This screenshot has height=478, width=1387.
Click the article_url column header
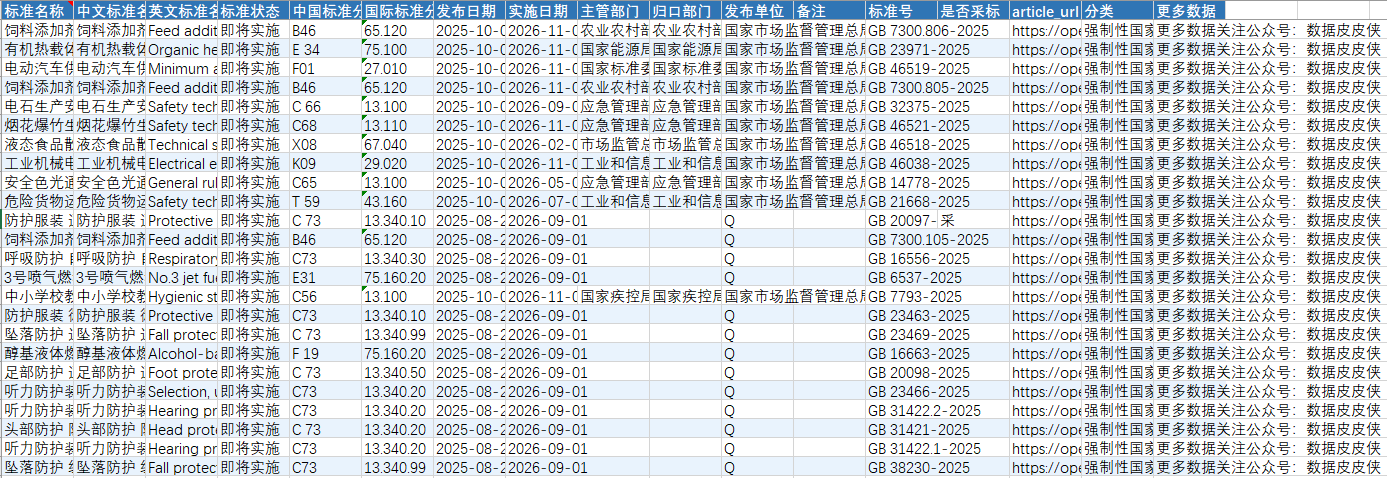click(1045, 11)
